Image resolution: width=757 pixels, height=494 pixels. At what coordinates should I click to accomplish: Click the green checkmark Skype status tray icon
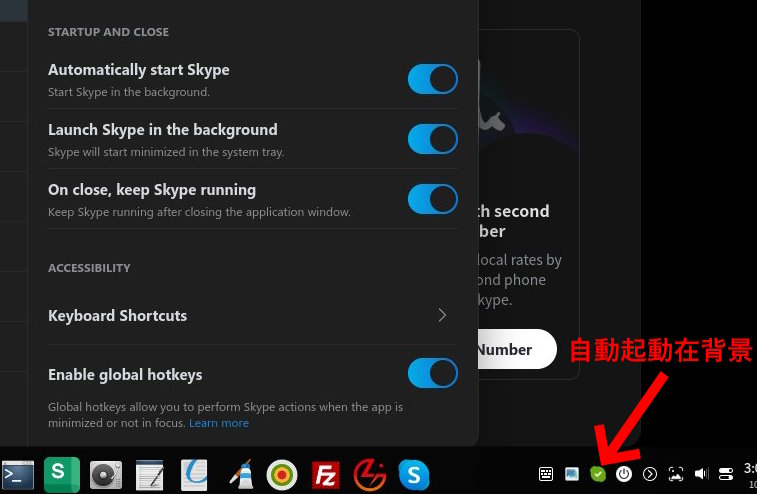(598, 474)
